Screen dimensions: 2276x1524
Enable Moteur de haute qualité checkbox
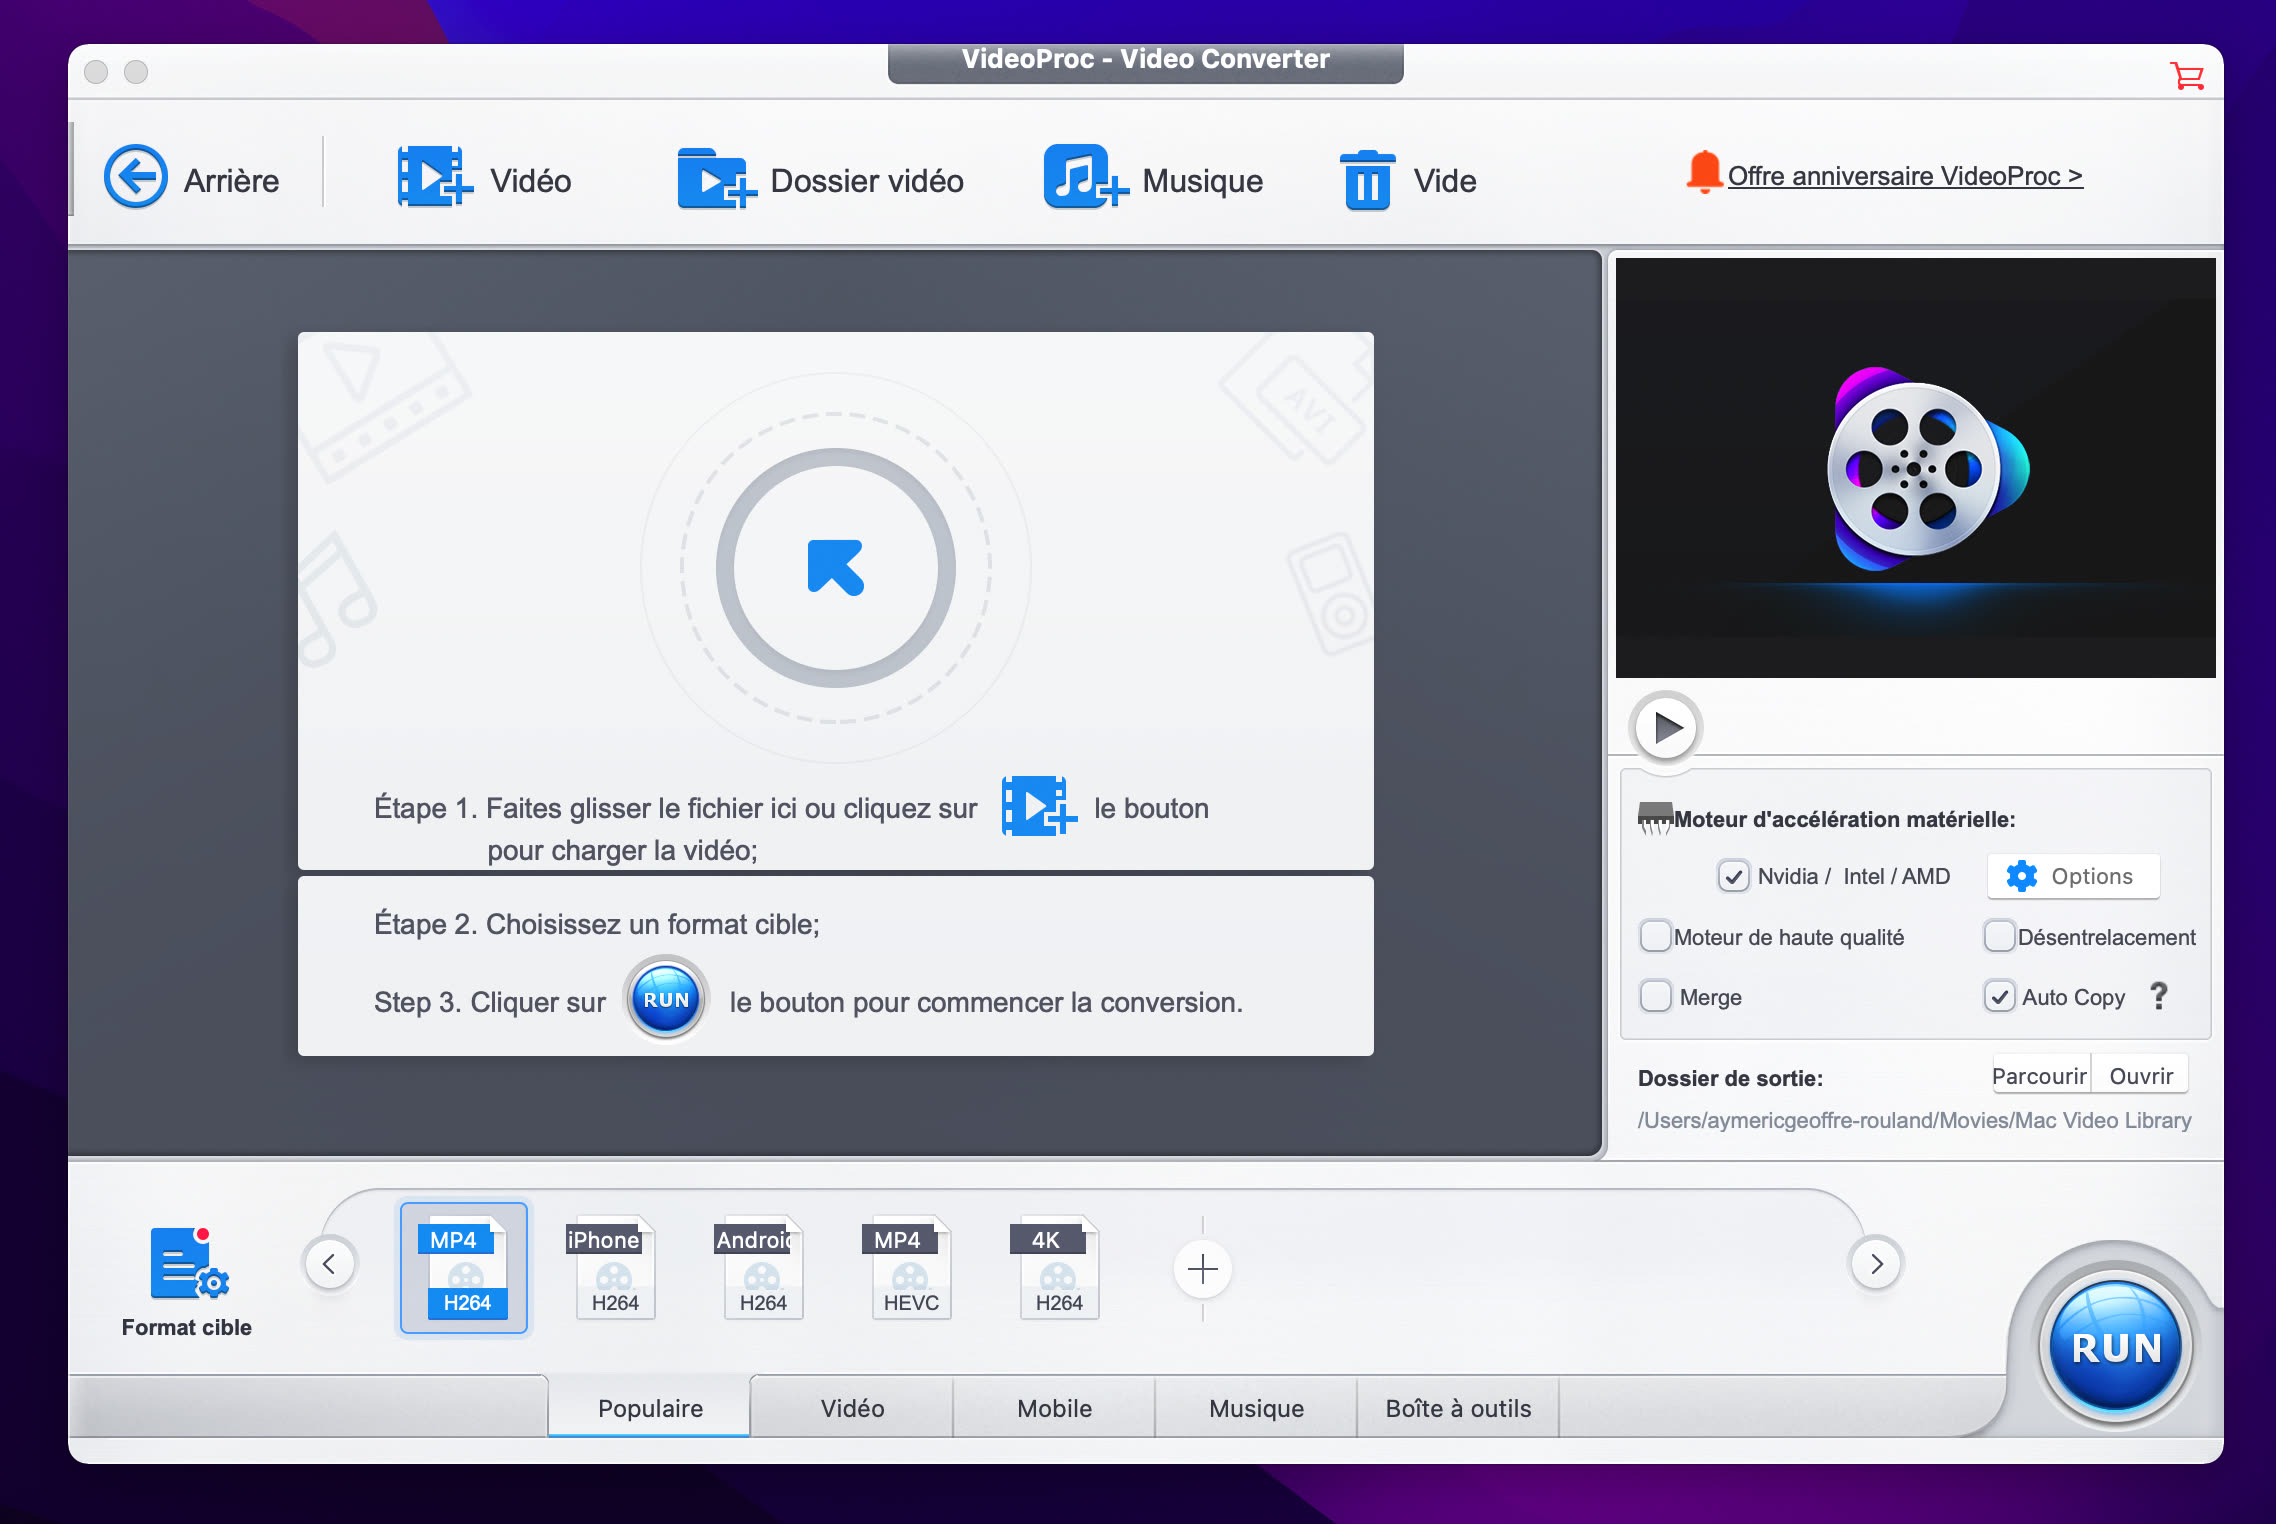coord(1655,936)
